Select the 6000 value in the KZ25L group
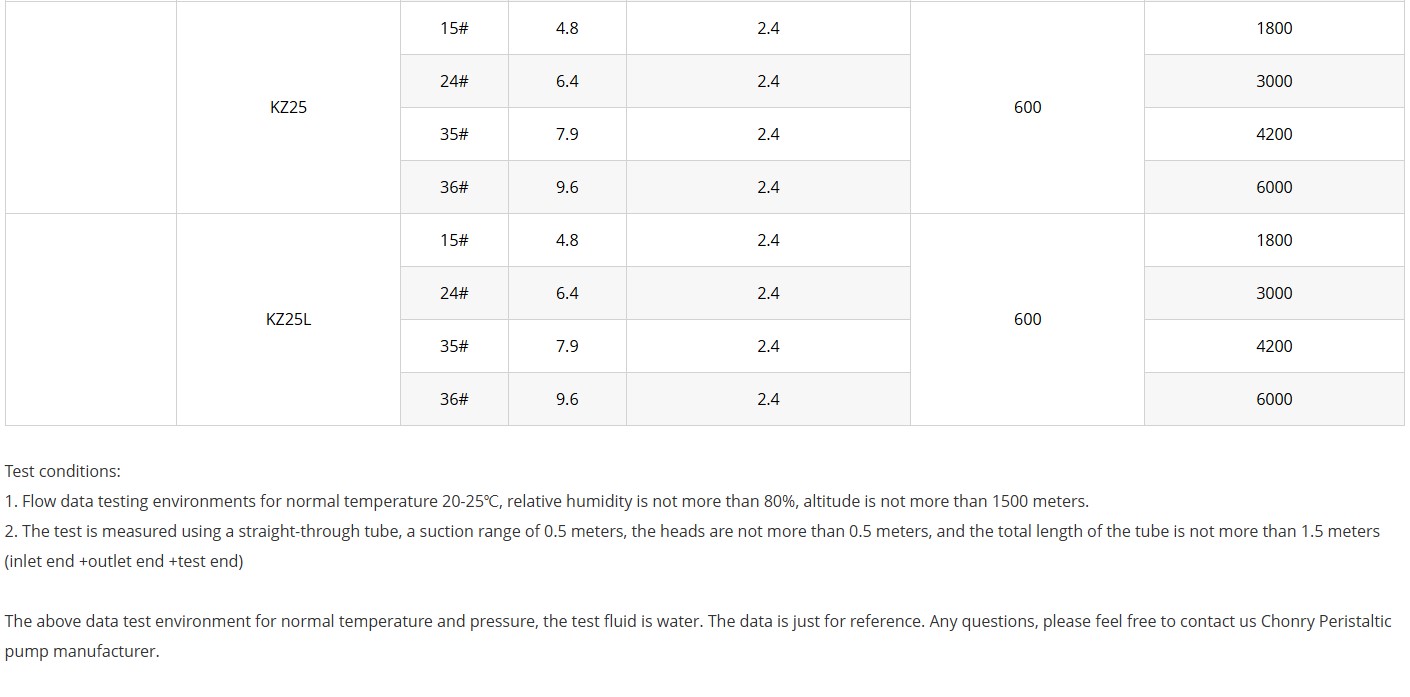 click(1274, 399)
